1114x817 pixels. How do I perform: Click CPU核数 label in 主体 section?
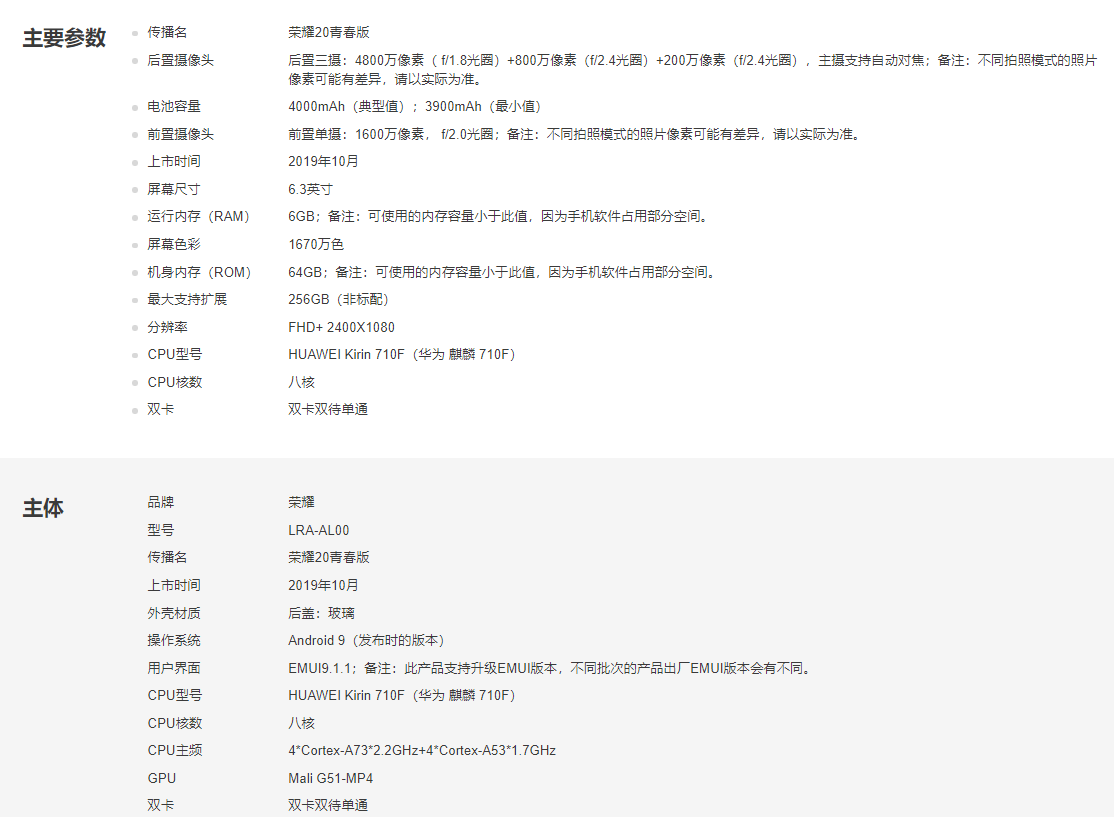pyautogui.click(x=175, y=723)
